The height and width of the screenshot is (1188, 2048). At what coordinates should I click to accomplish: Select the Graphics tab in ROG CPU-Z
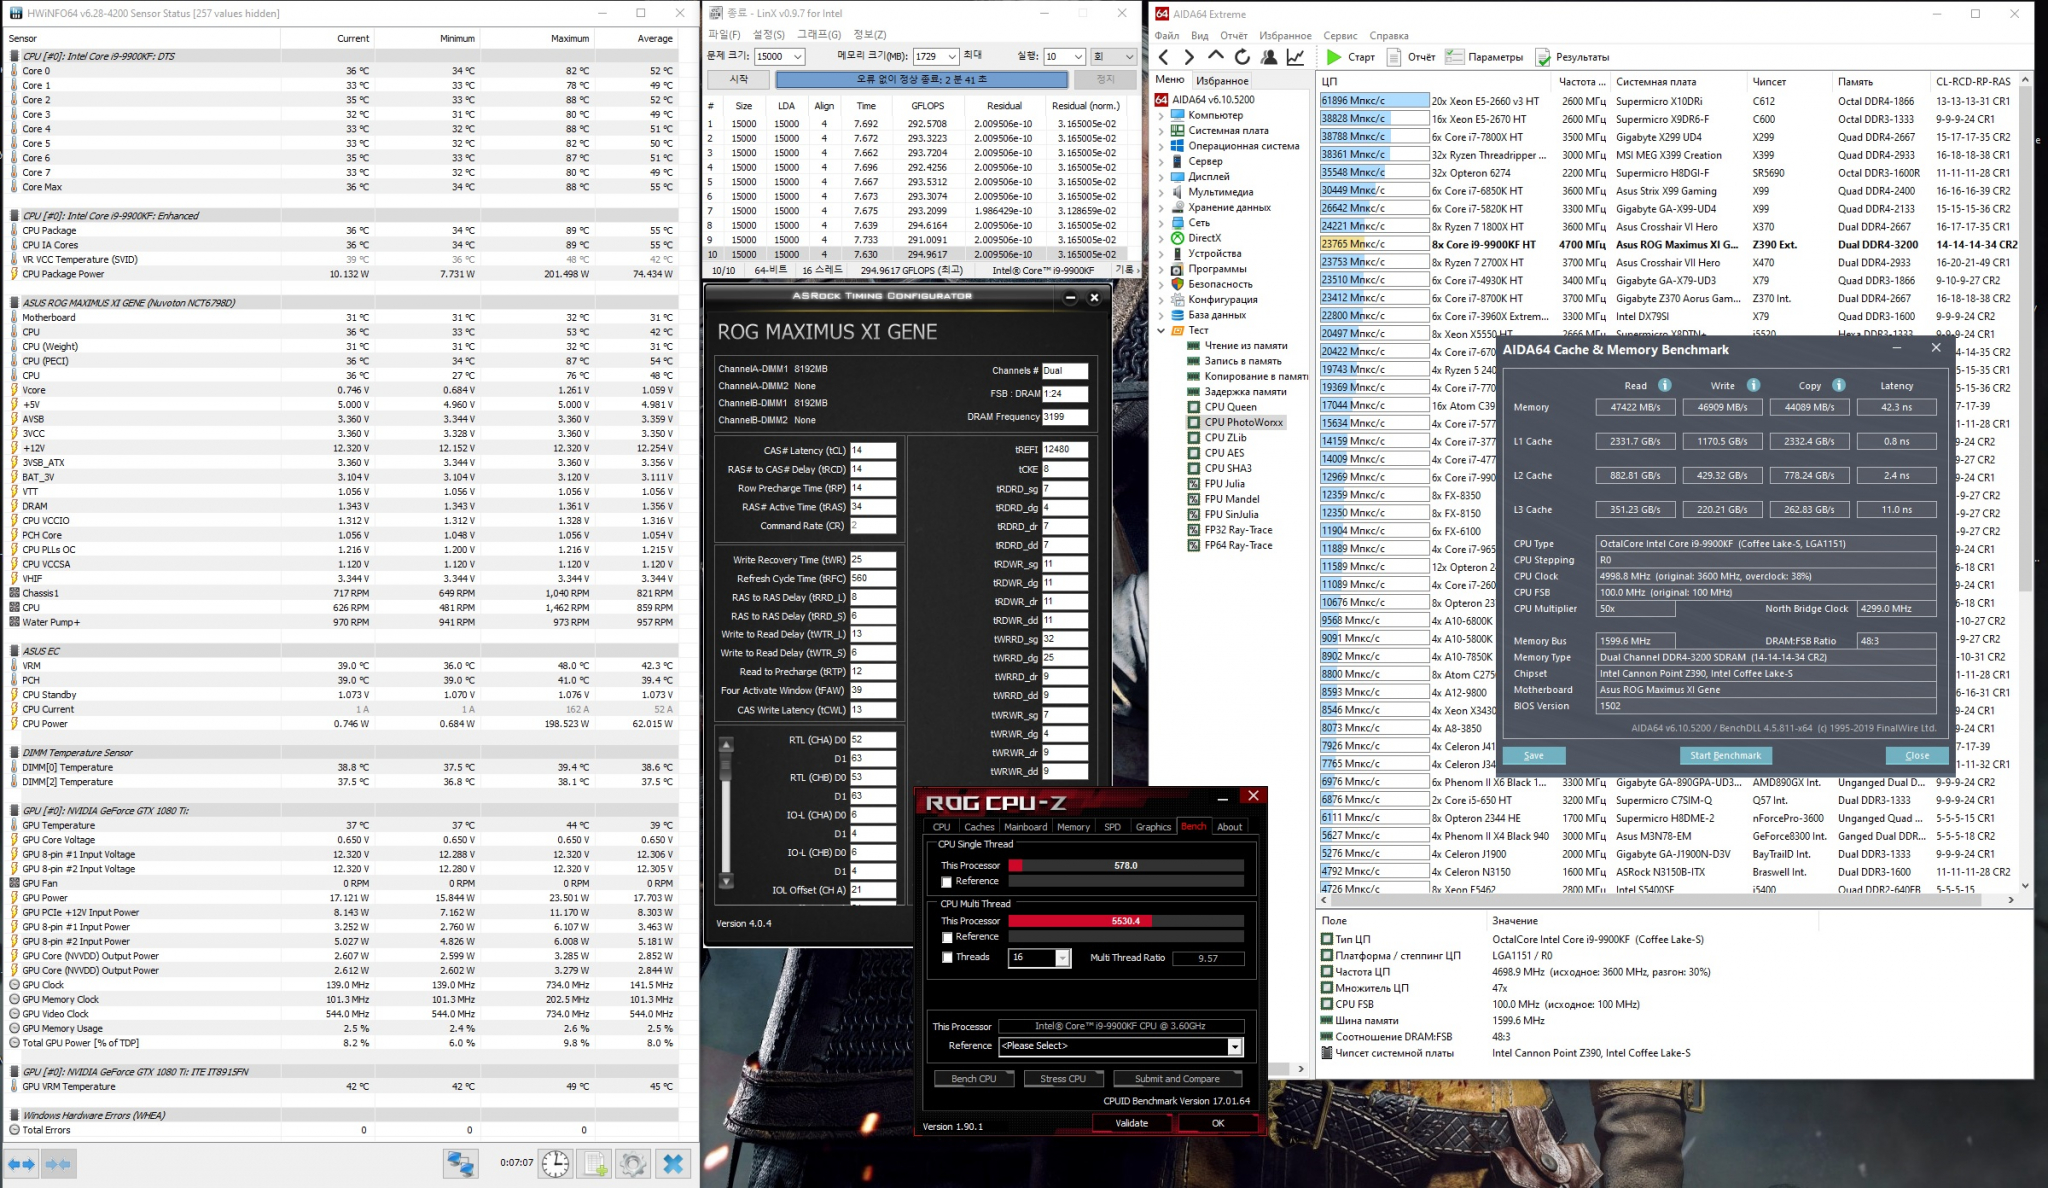1153,826
